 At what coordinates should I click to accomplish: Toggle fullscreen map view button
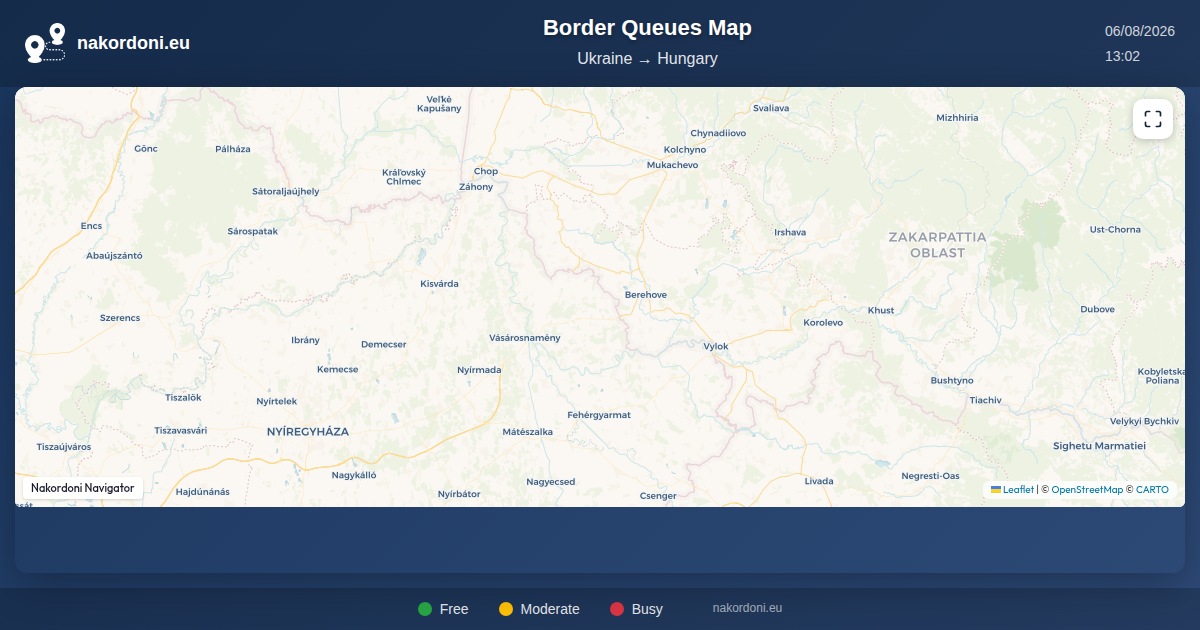[1153, 119]
